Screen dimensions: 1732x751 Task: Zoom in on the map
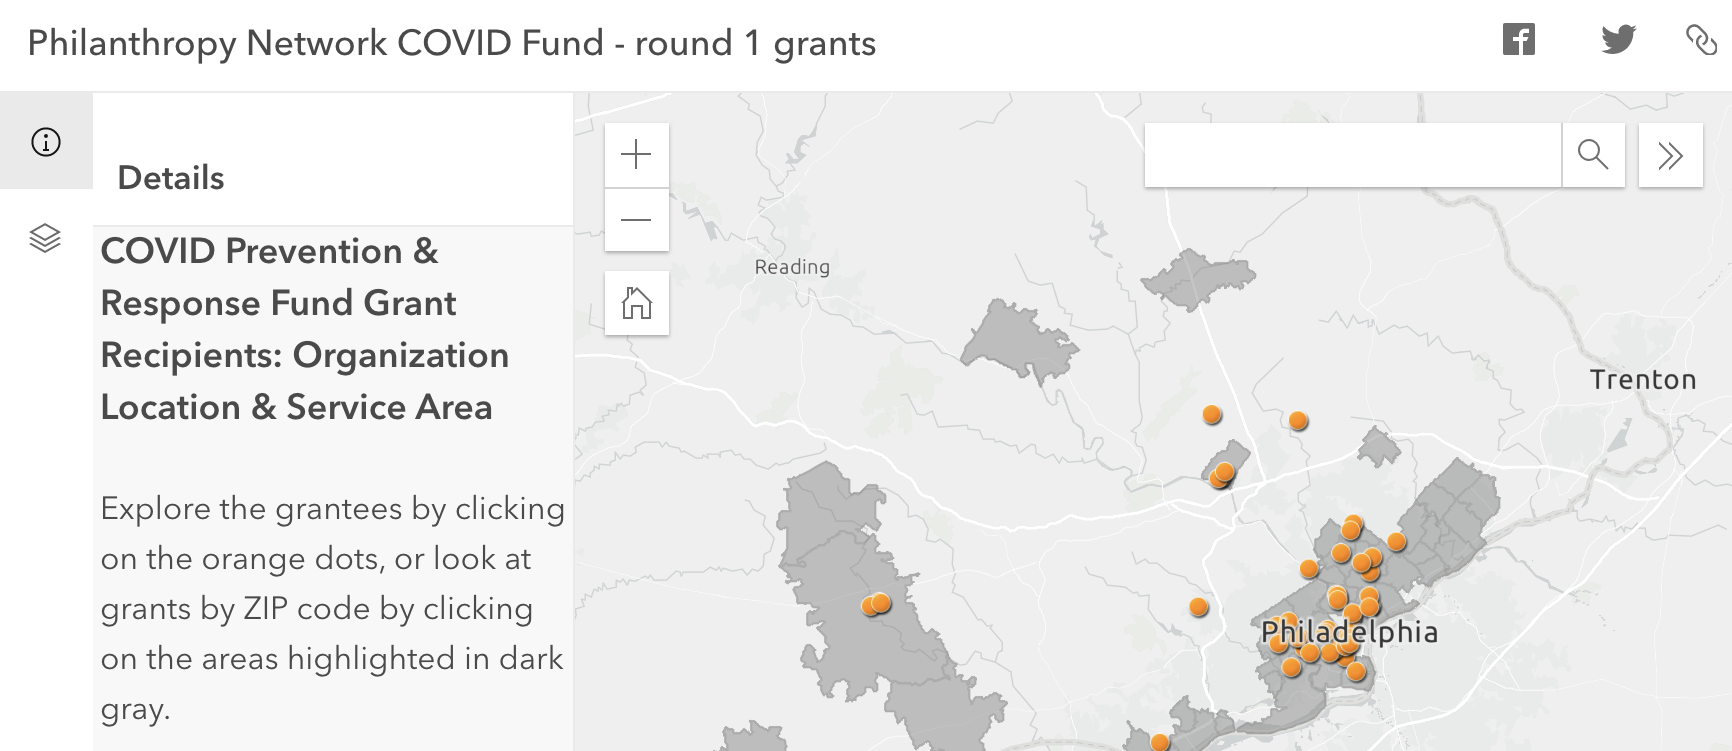[x=636, y=155]
